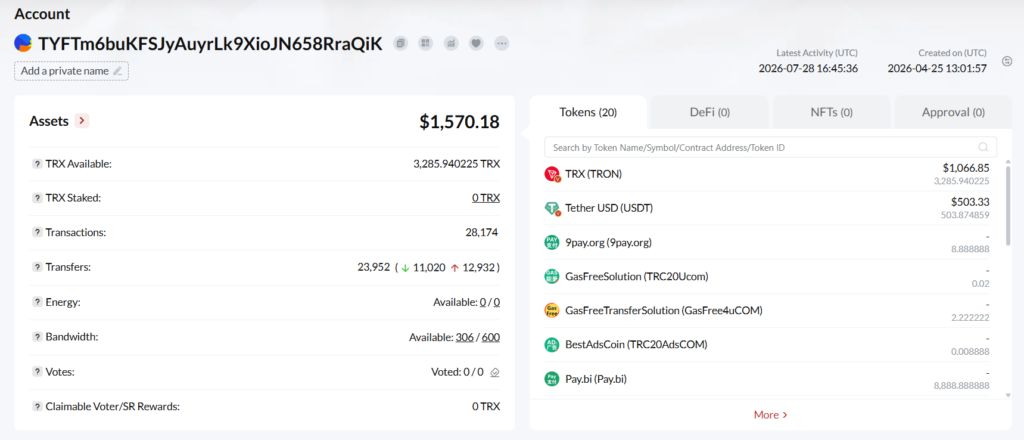Click the BestAdsCoin token logo
Viewport: 1024px width, 440px height.
click(552, 345)
